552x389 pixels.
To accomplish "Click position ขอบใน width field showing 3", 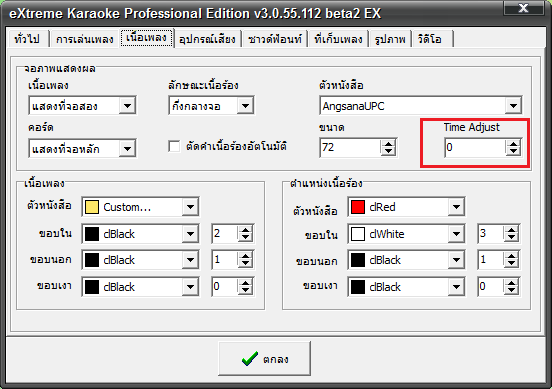I will click(491, 233).
